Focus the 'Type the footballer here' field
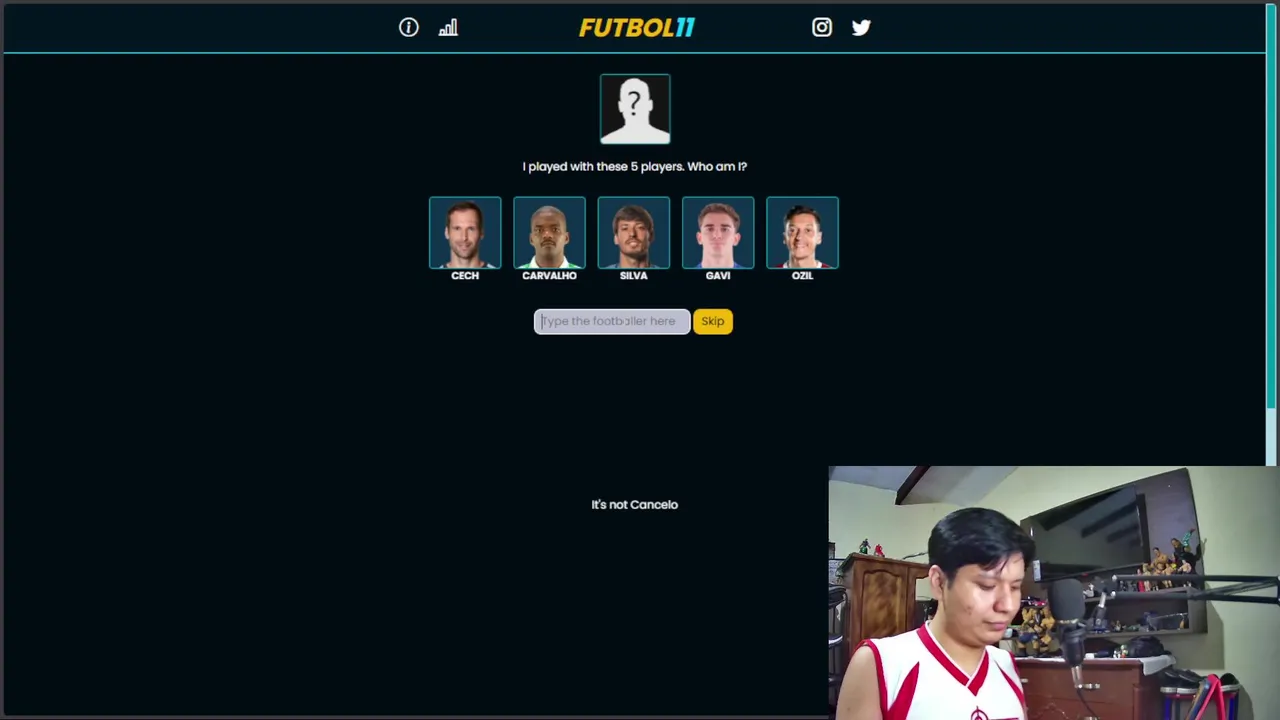The image size is (1280, 720). click(x=612, y=321)
